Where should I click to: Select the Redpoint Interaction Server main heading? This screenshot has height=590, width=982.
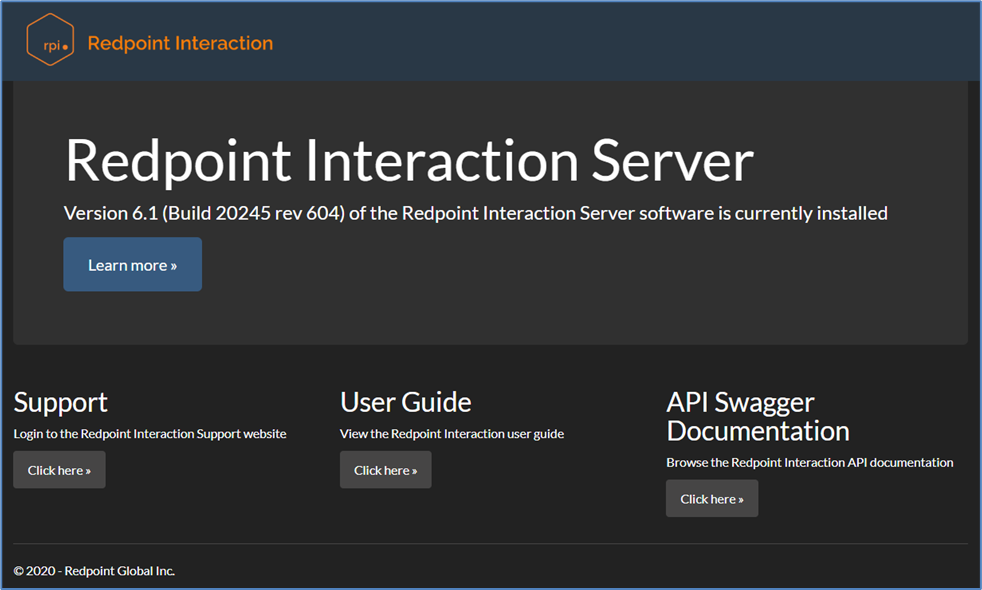coord(408,160)
